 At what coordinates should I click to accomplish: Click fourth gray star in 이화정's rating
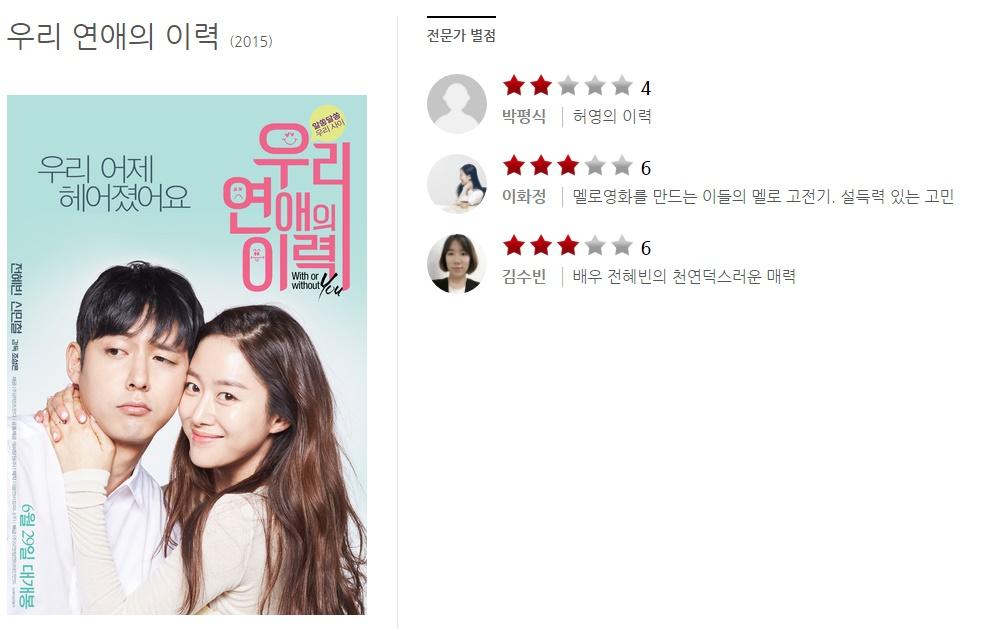click(595, 165)
